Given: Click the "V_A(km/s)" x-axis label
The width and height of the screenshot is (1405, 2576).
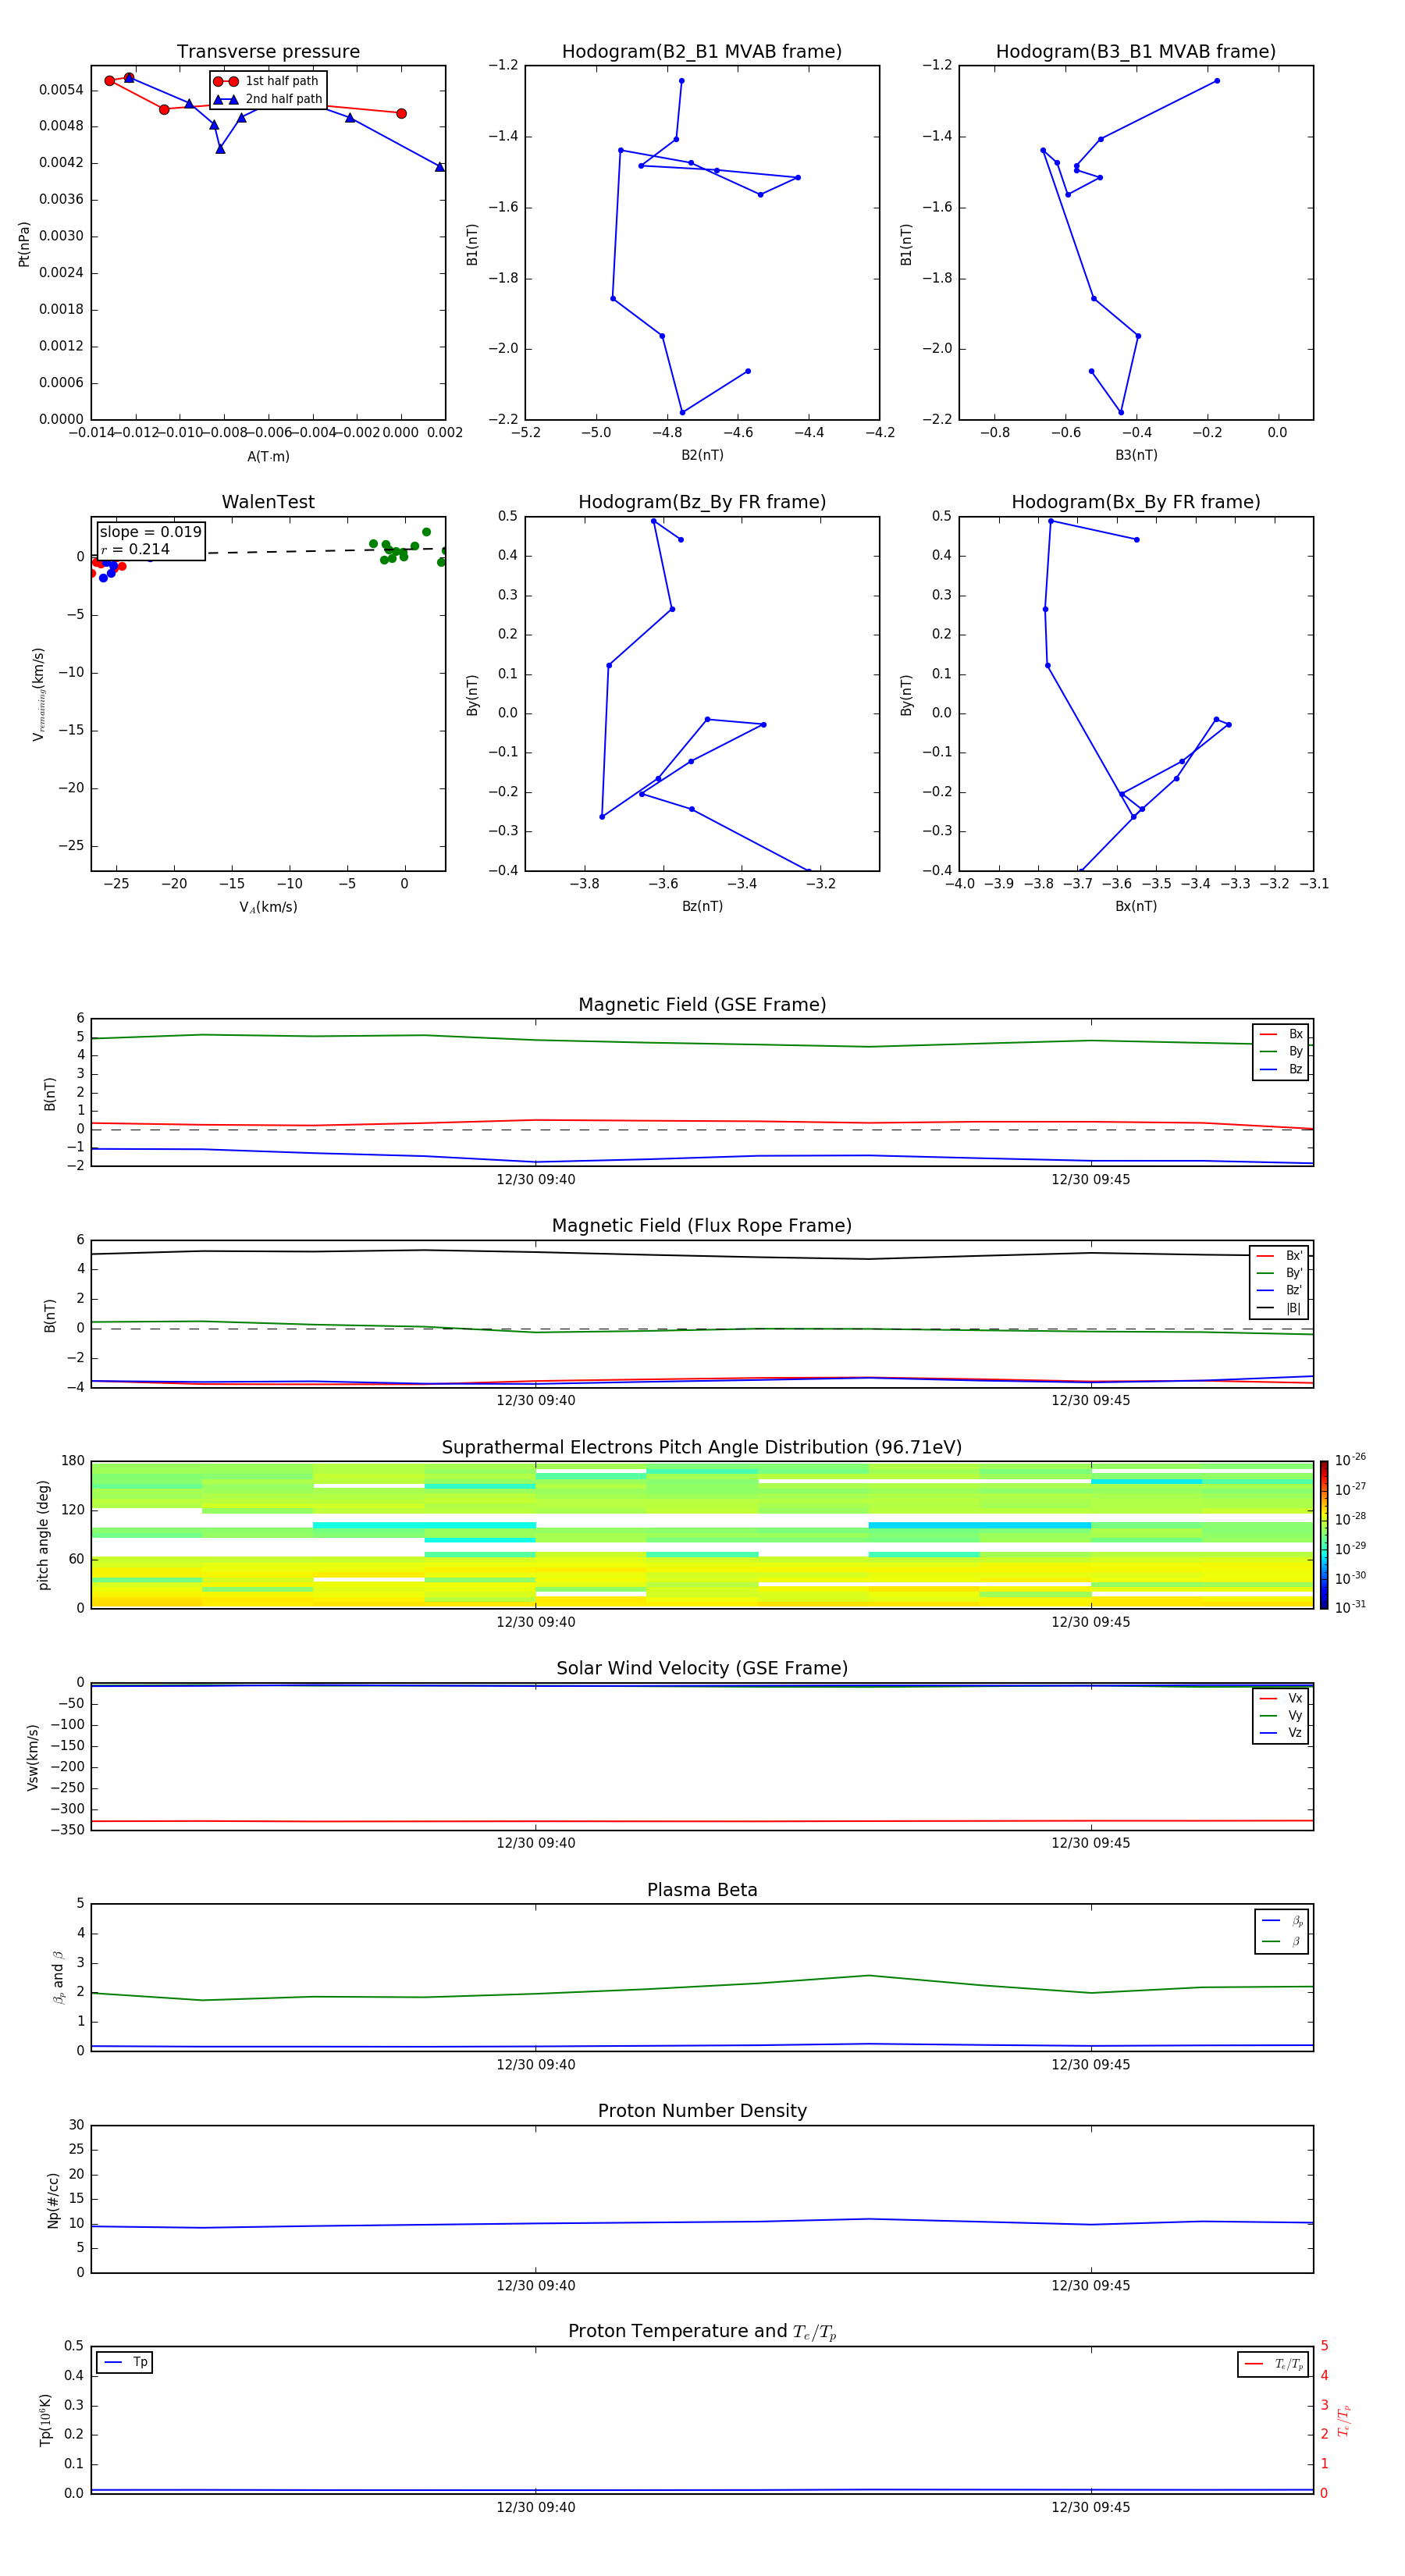Looking at the screenshot, I should click(x=268, y=908).
